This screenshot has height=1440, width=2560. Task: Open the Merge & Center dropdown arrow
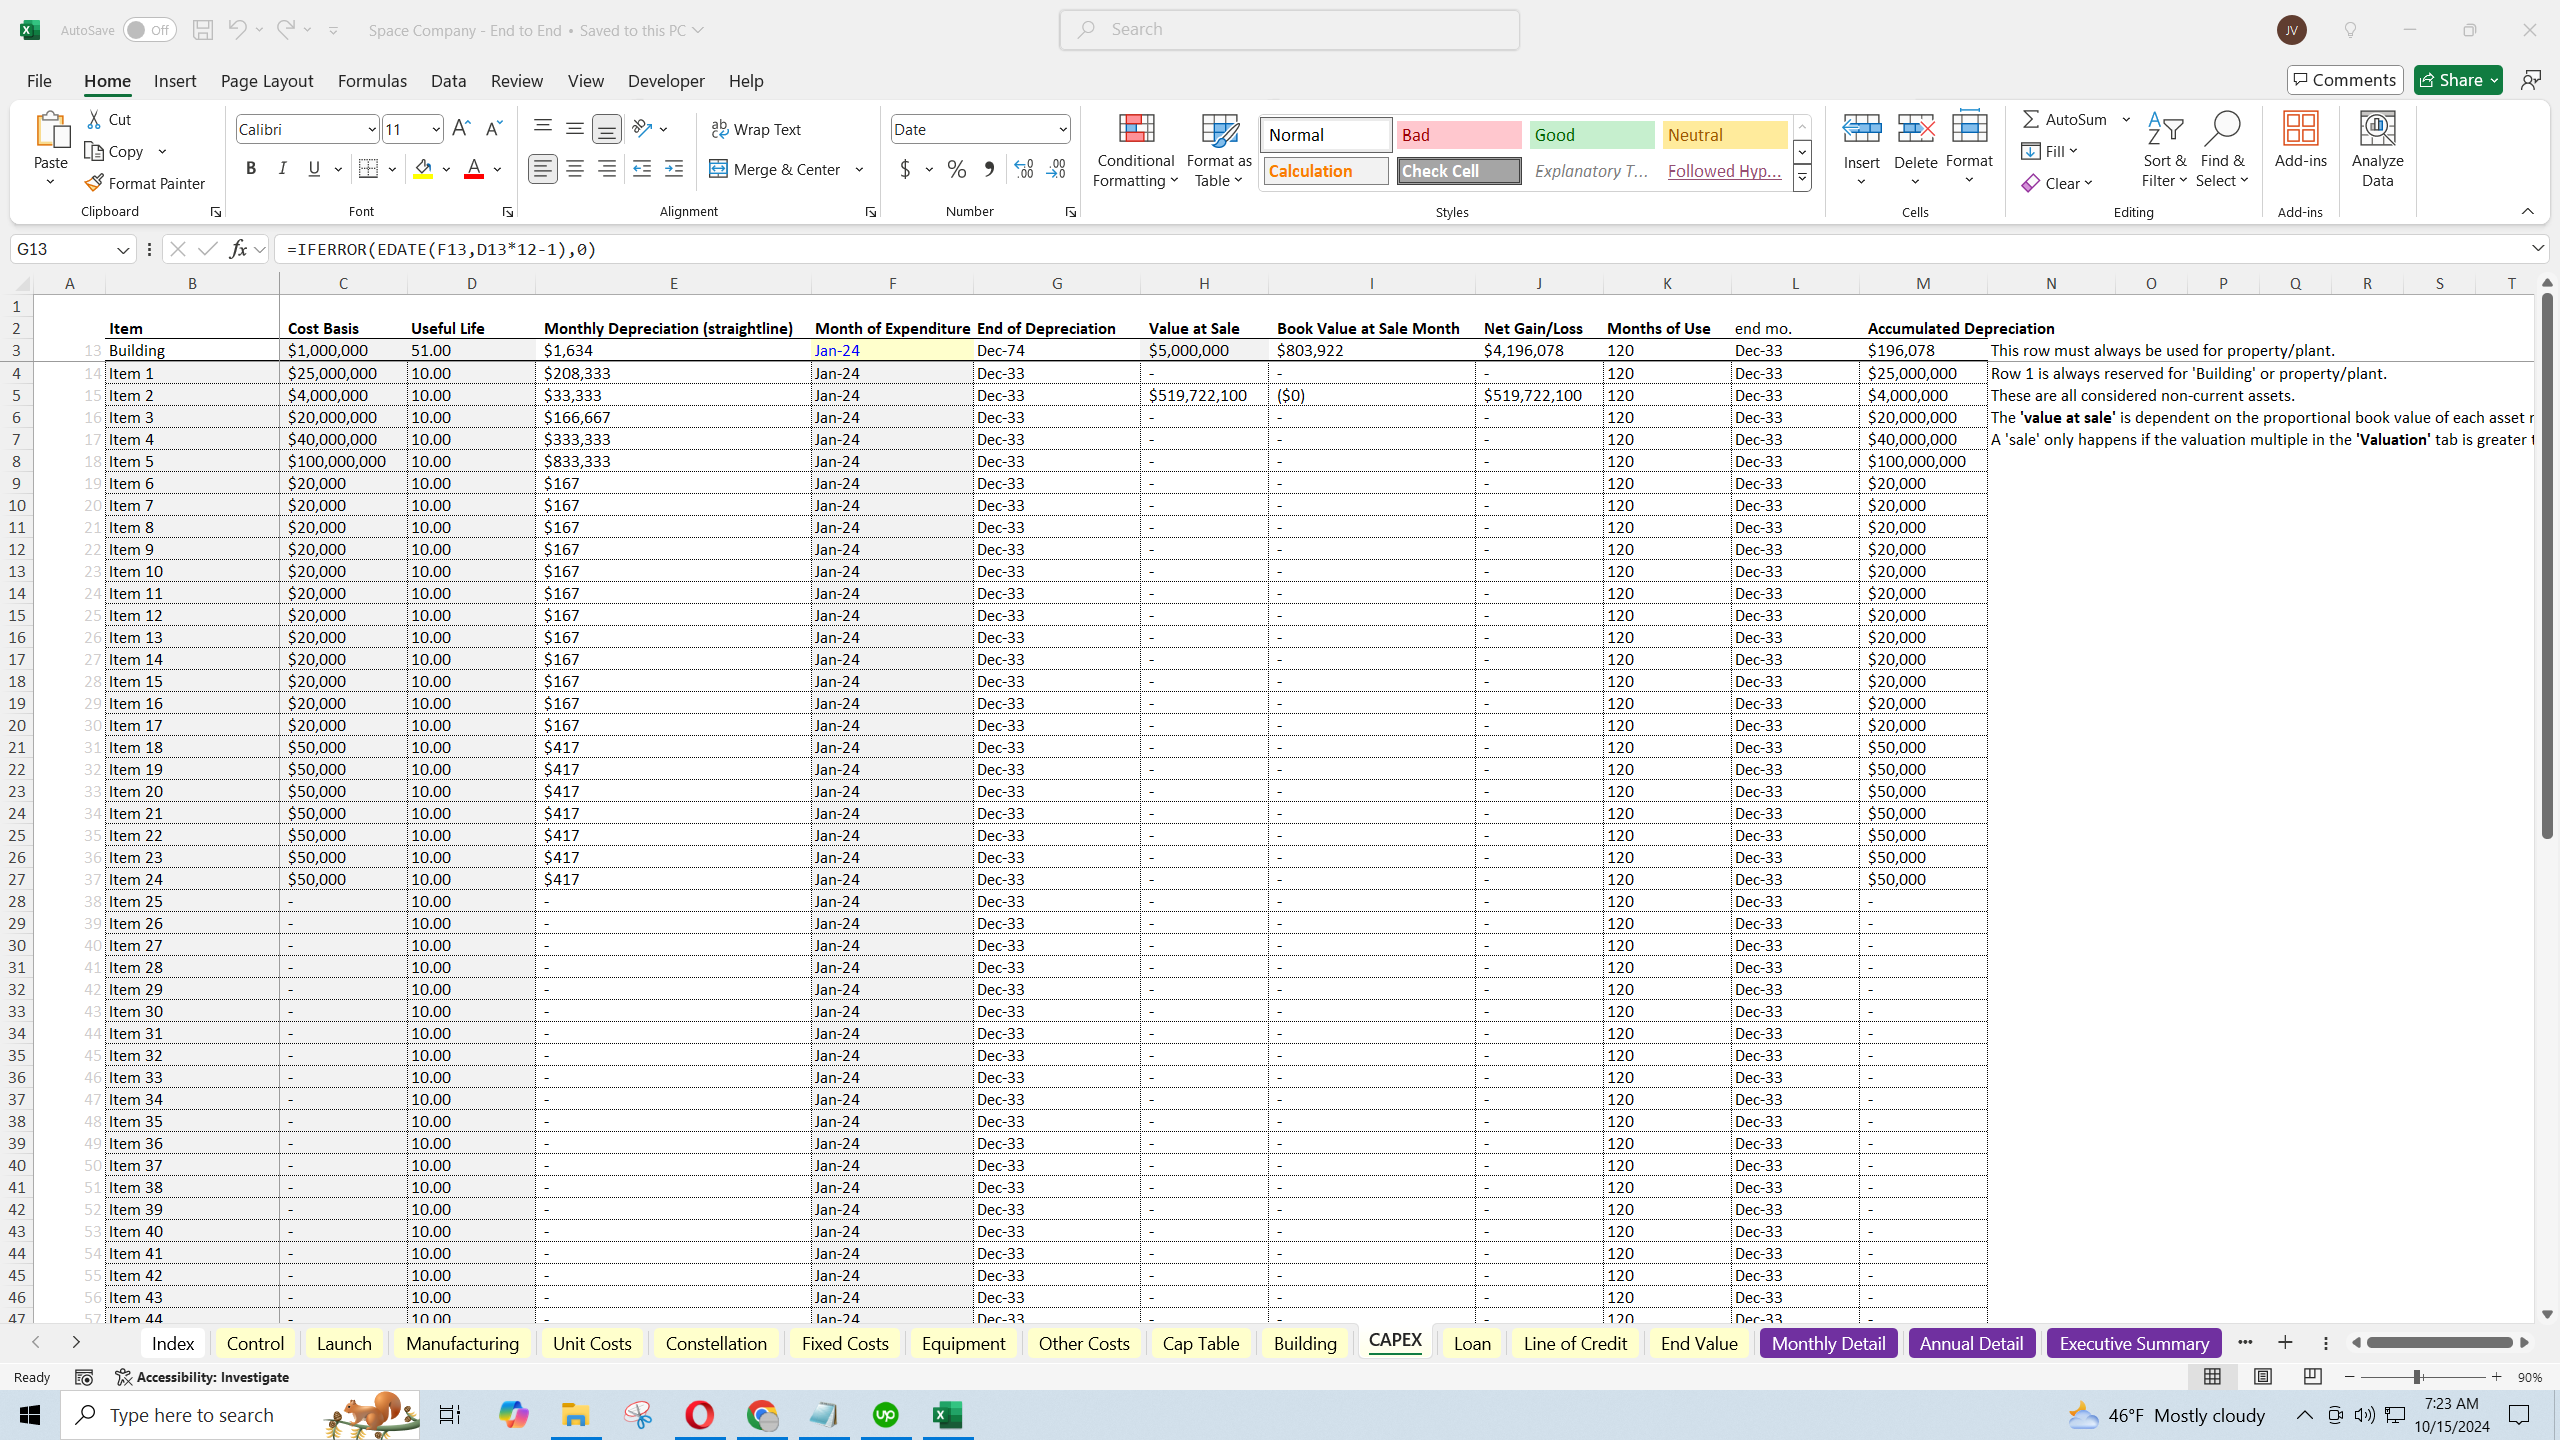point(859,169)
